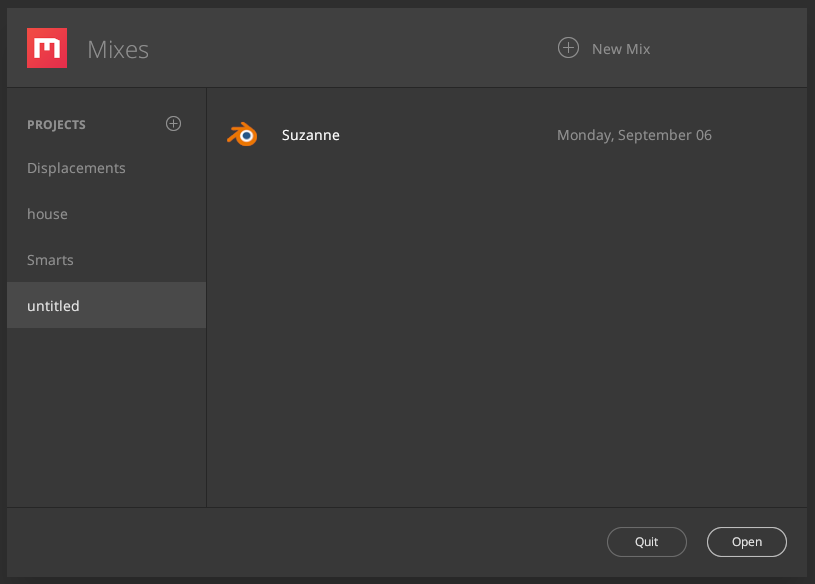Quit the application with Quit button
This screenshot has width=815, height=584.
tap(647, 542)
